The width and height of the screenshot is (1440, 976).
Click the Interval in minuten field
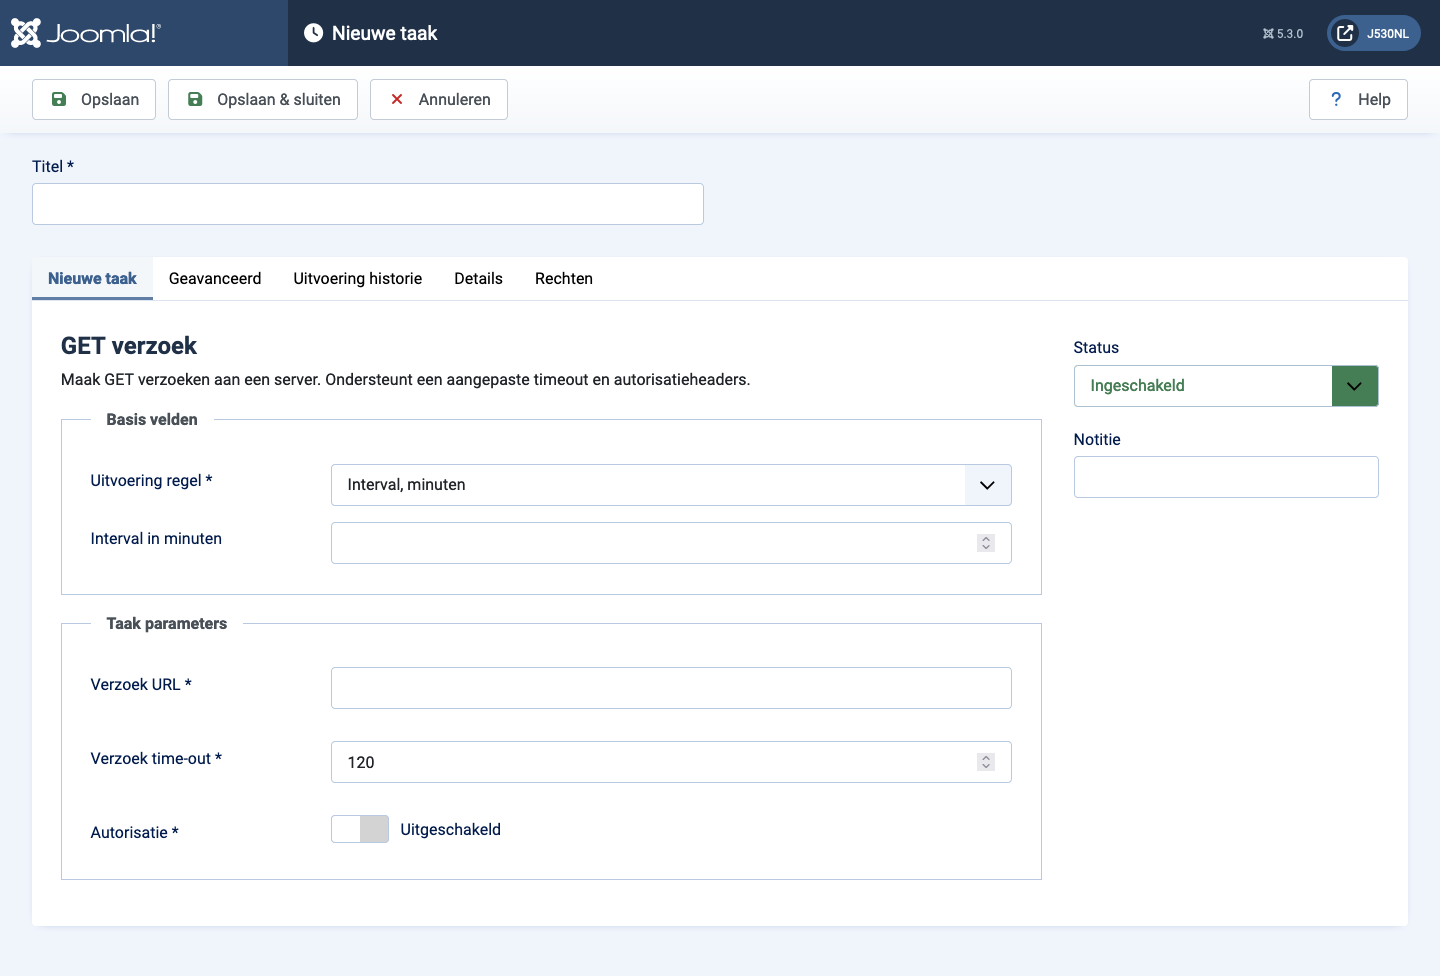coord(671,543)
